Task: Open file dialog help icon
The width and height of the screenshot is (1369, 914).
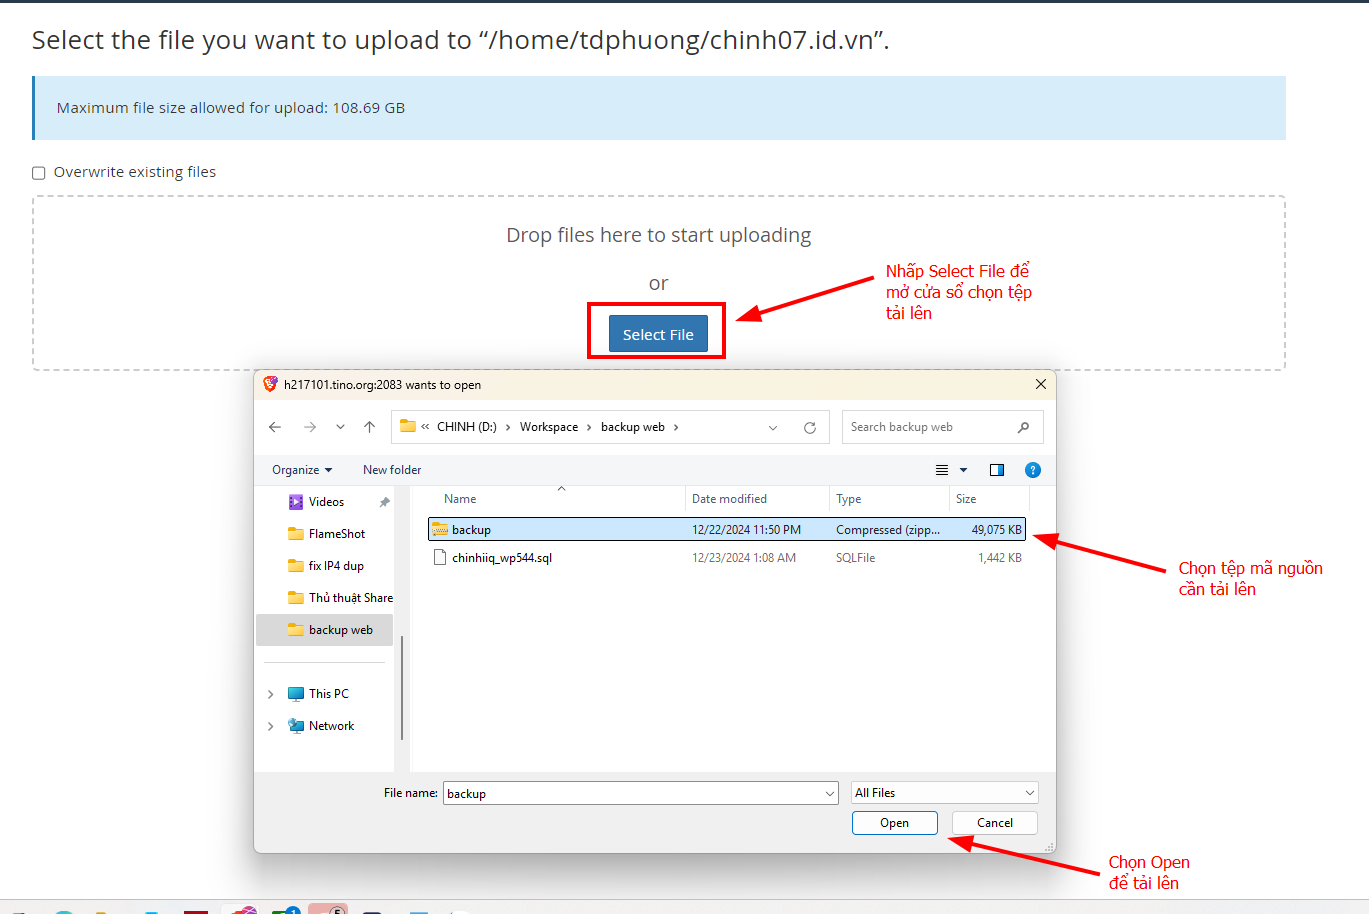Action: click(1033, 470)
